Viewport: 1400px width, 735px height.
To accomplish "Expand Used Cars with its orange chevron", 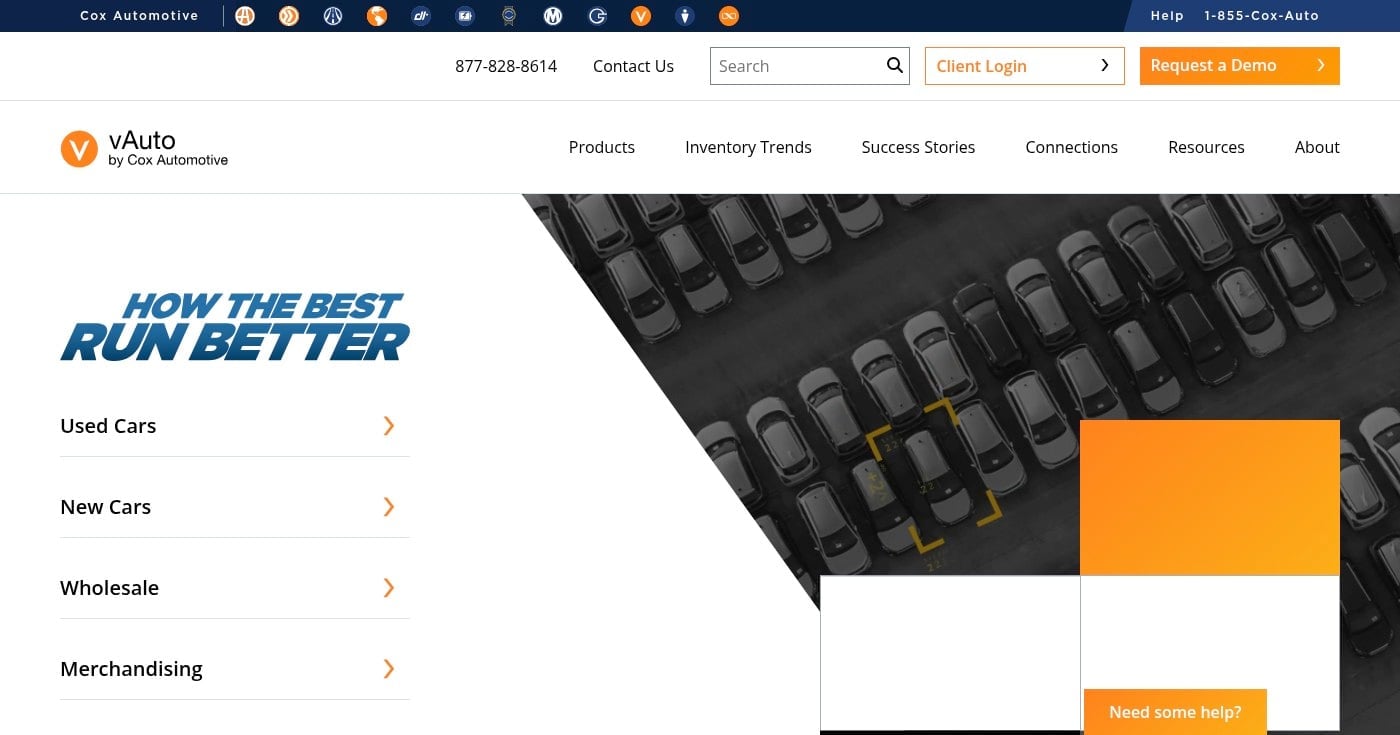I will 389,426.
